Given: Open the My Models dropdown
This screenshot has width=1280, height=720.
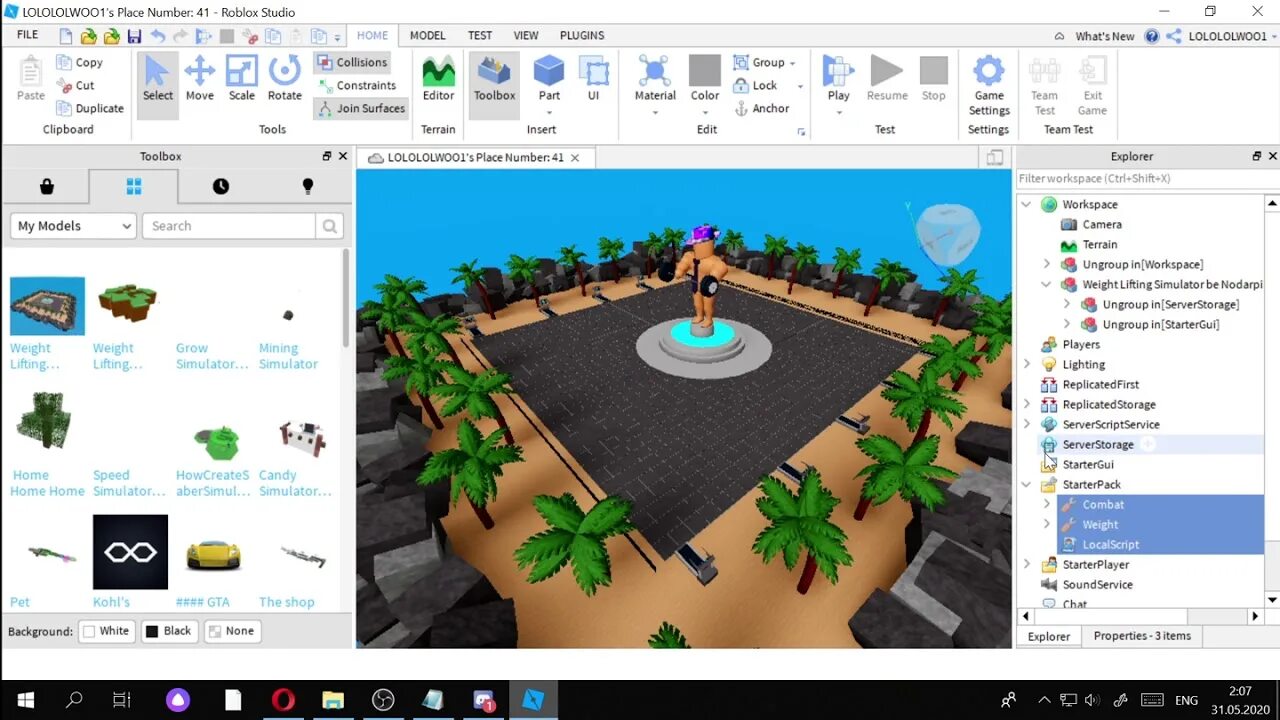Looking at the screenshot, I should (x=73, y=226).
